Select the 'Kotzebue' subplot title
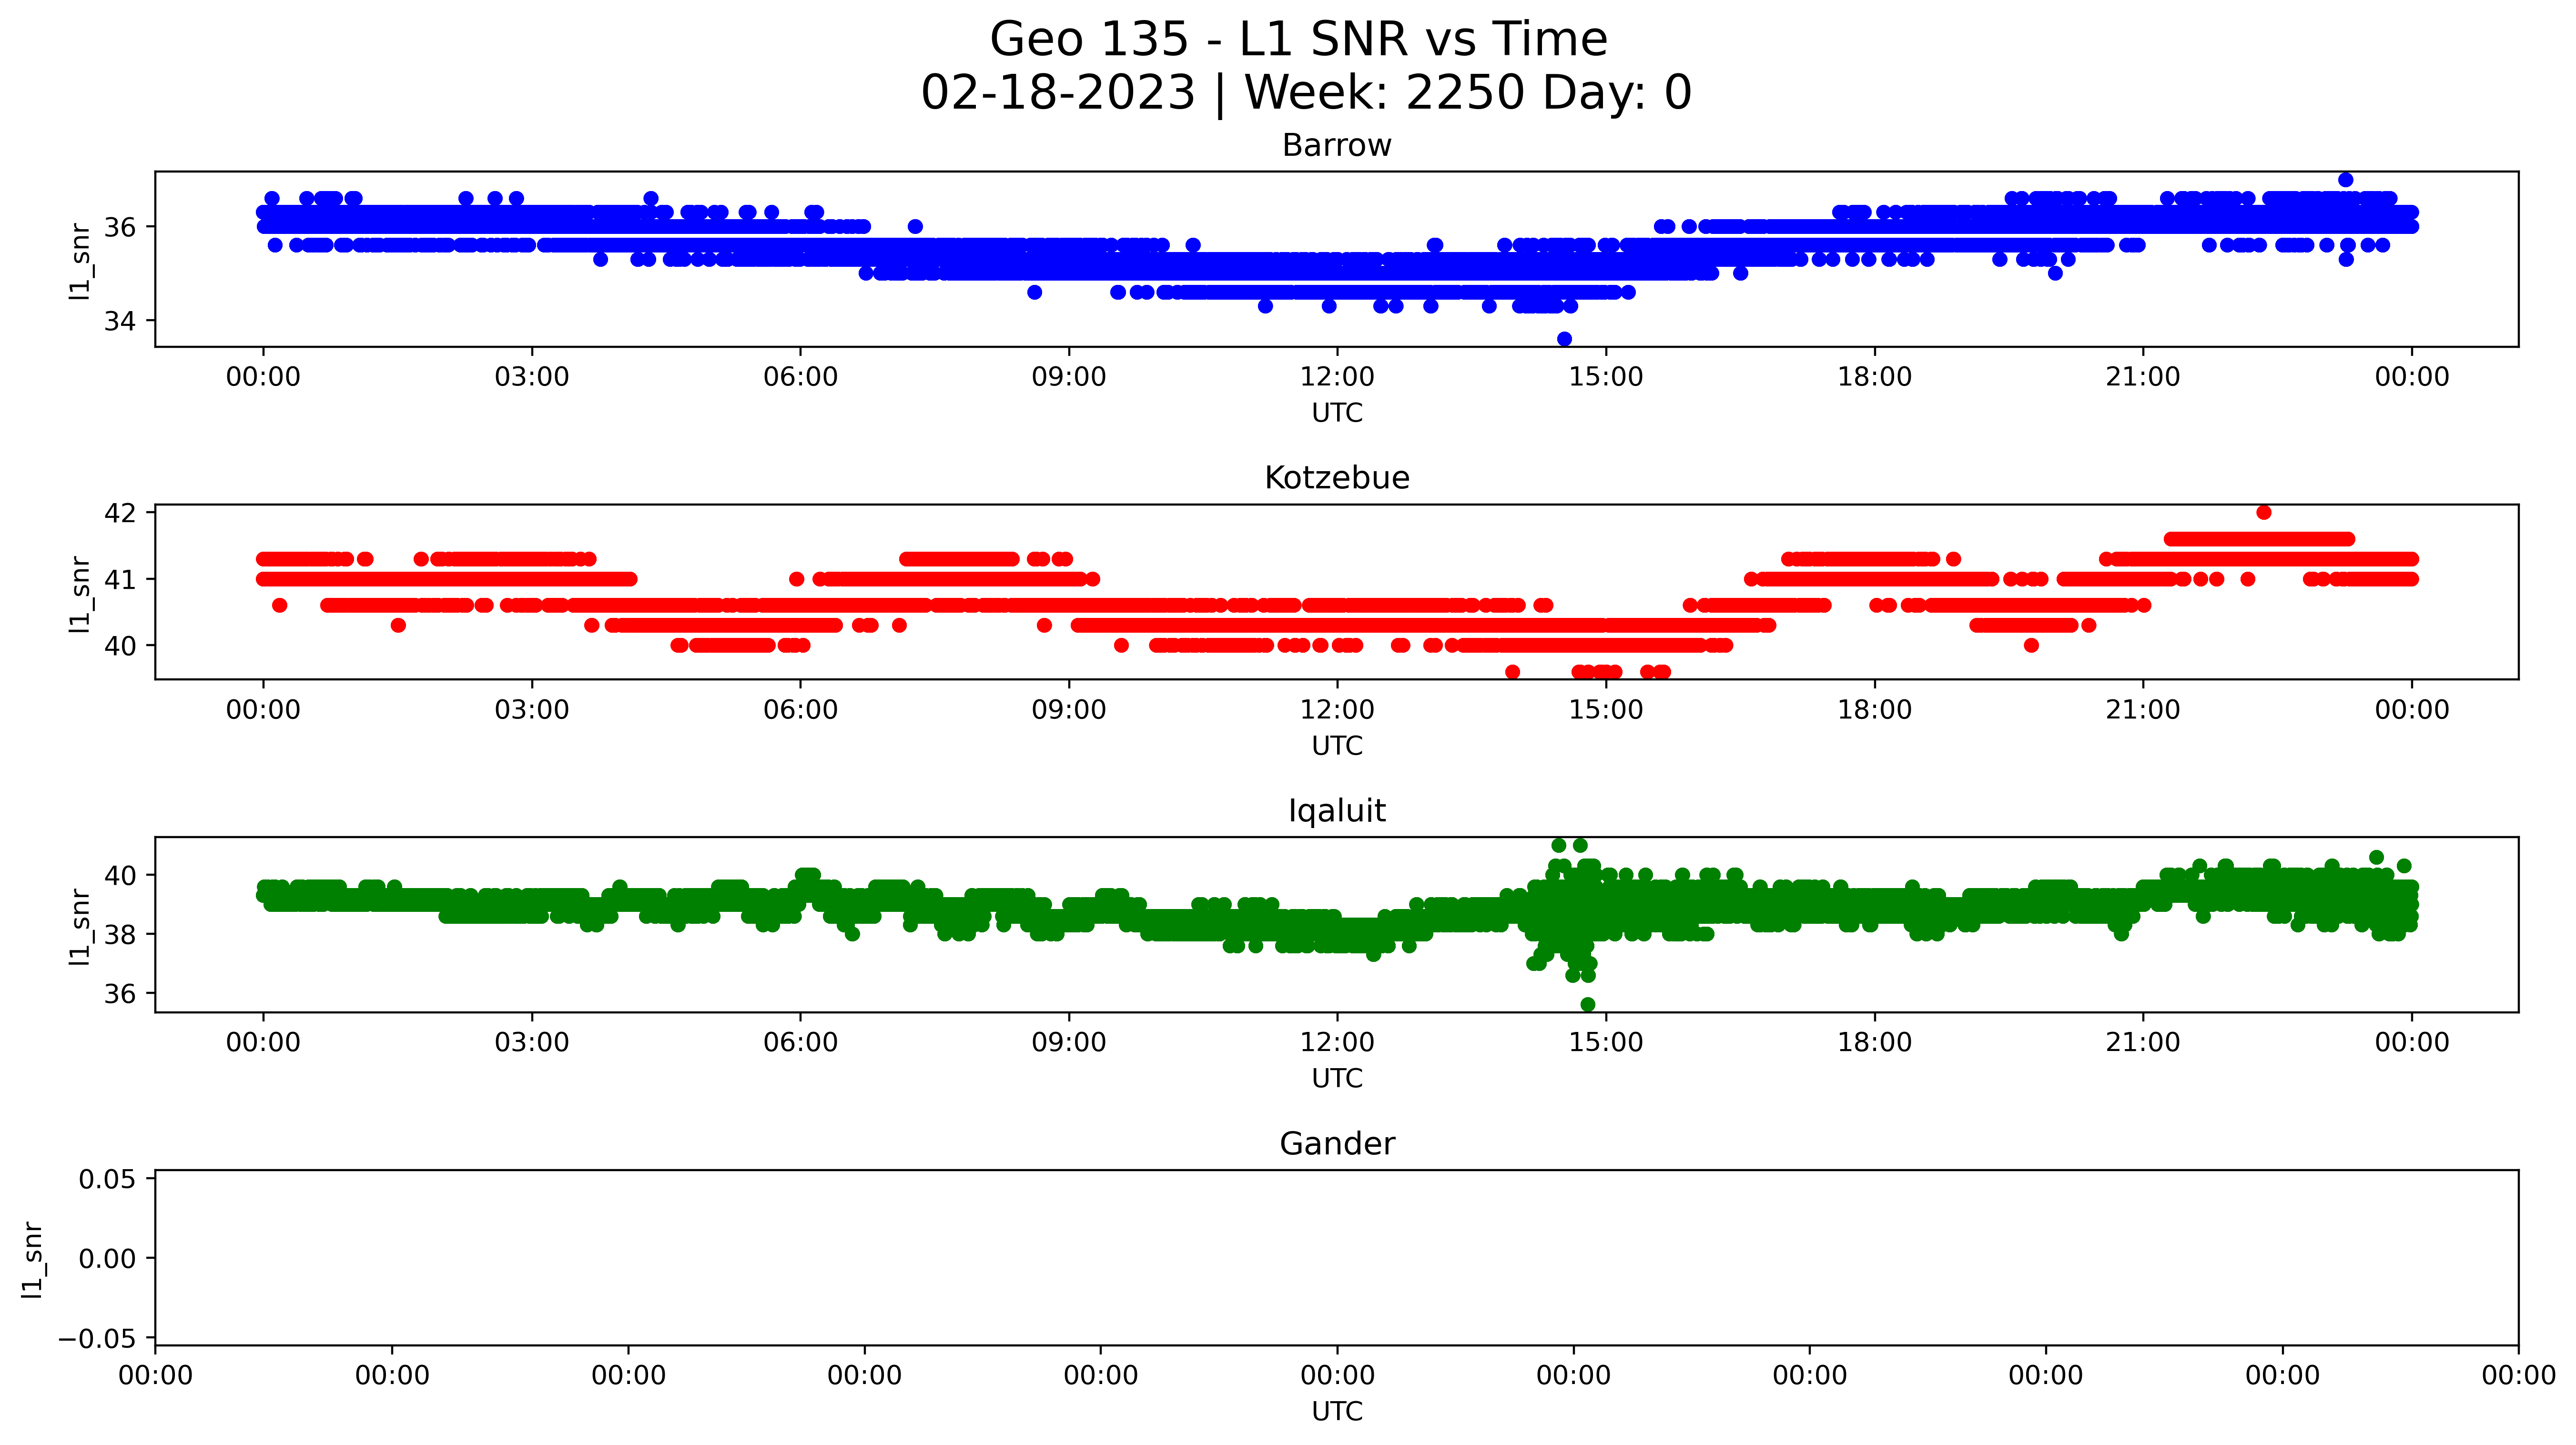 (x=1337, y=478)
